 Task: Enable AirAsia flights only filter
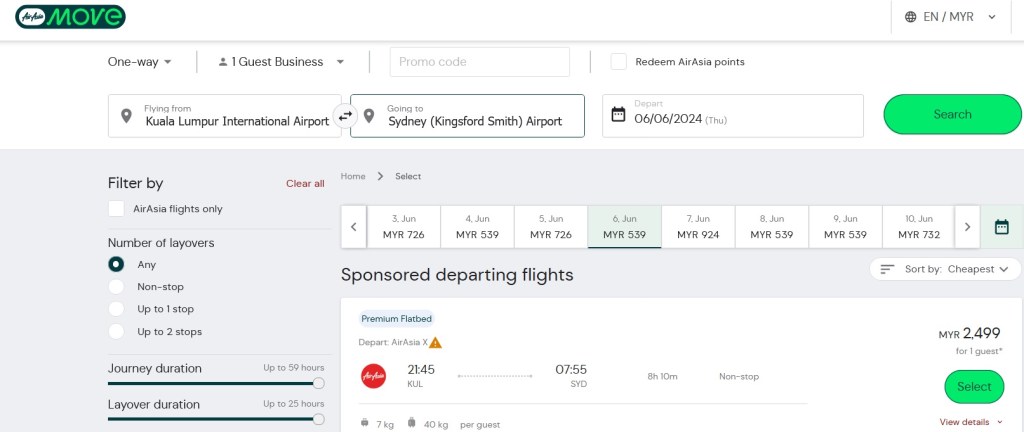[x=117, y=209]
